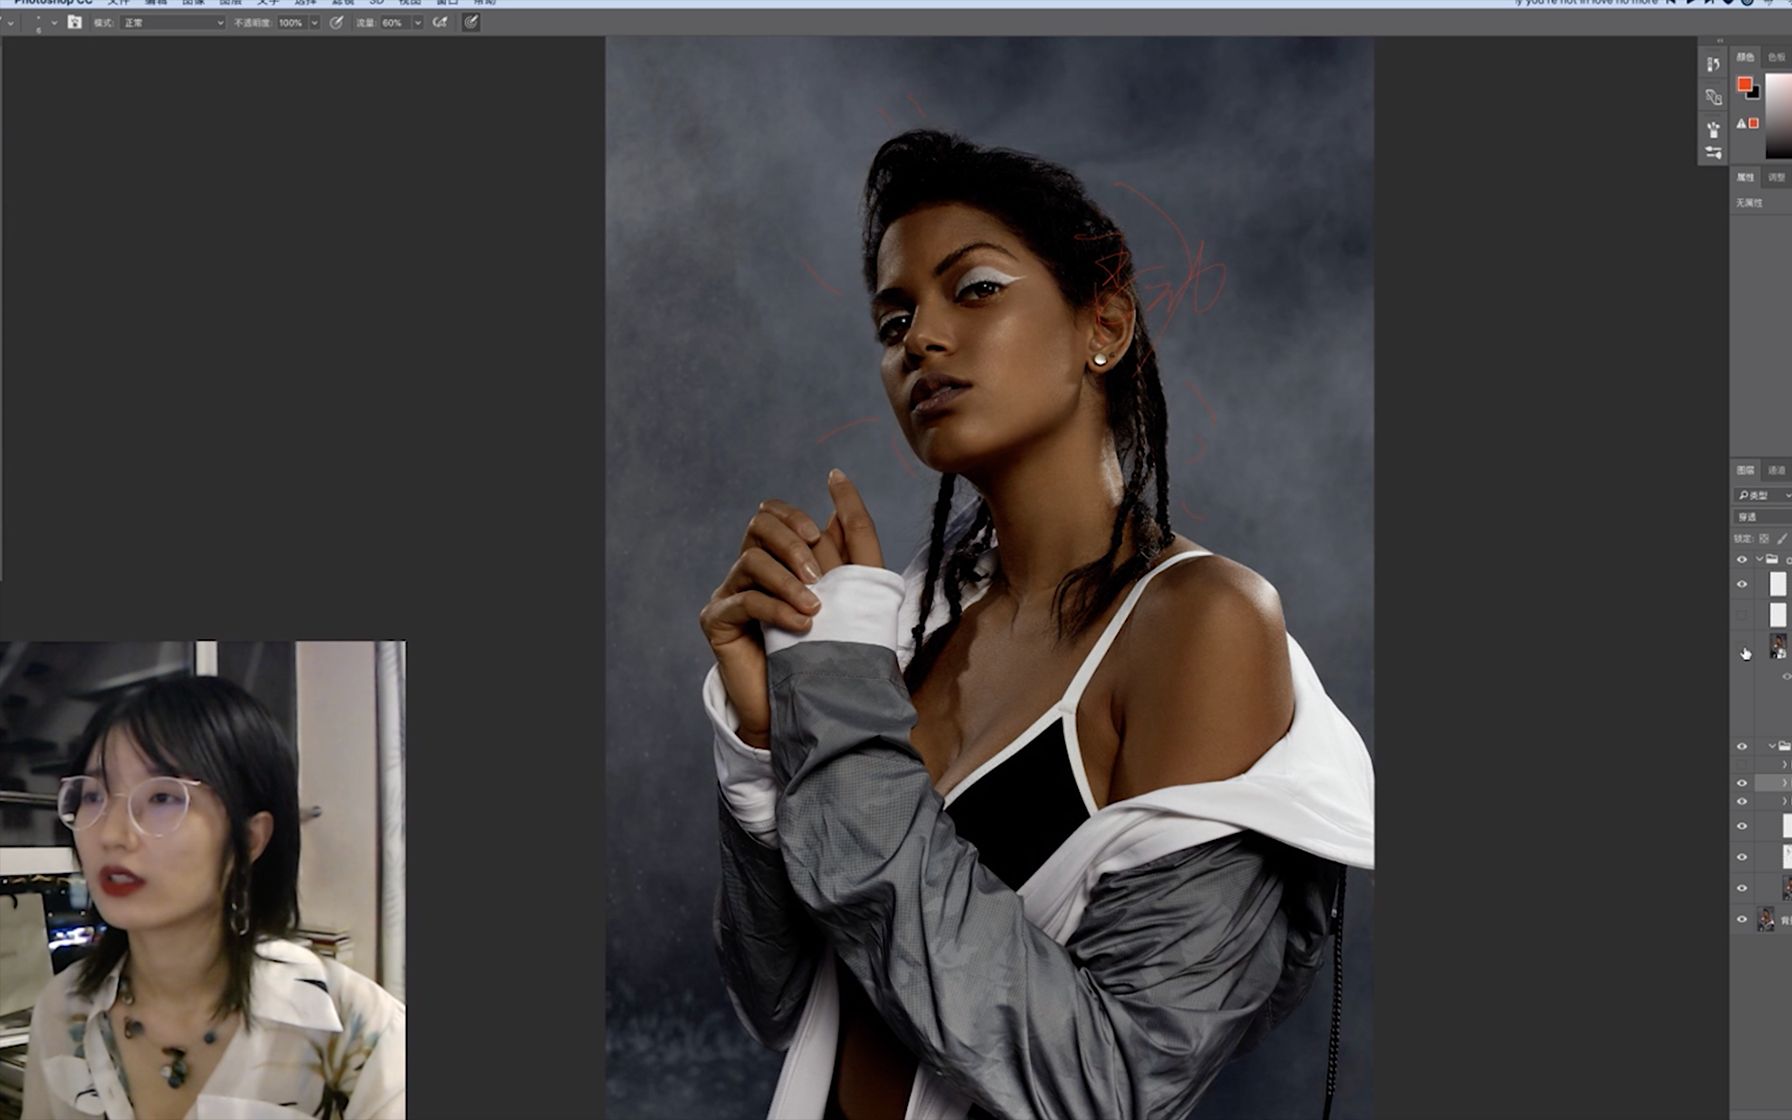Switch to the 调整 Adjustments tab

[1777, 177]
